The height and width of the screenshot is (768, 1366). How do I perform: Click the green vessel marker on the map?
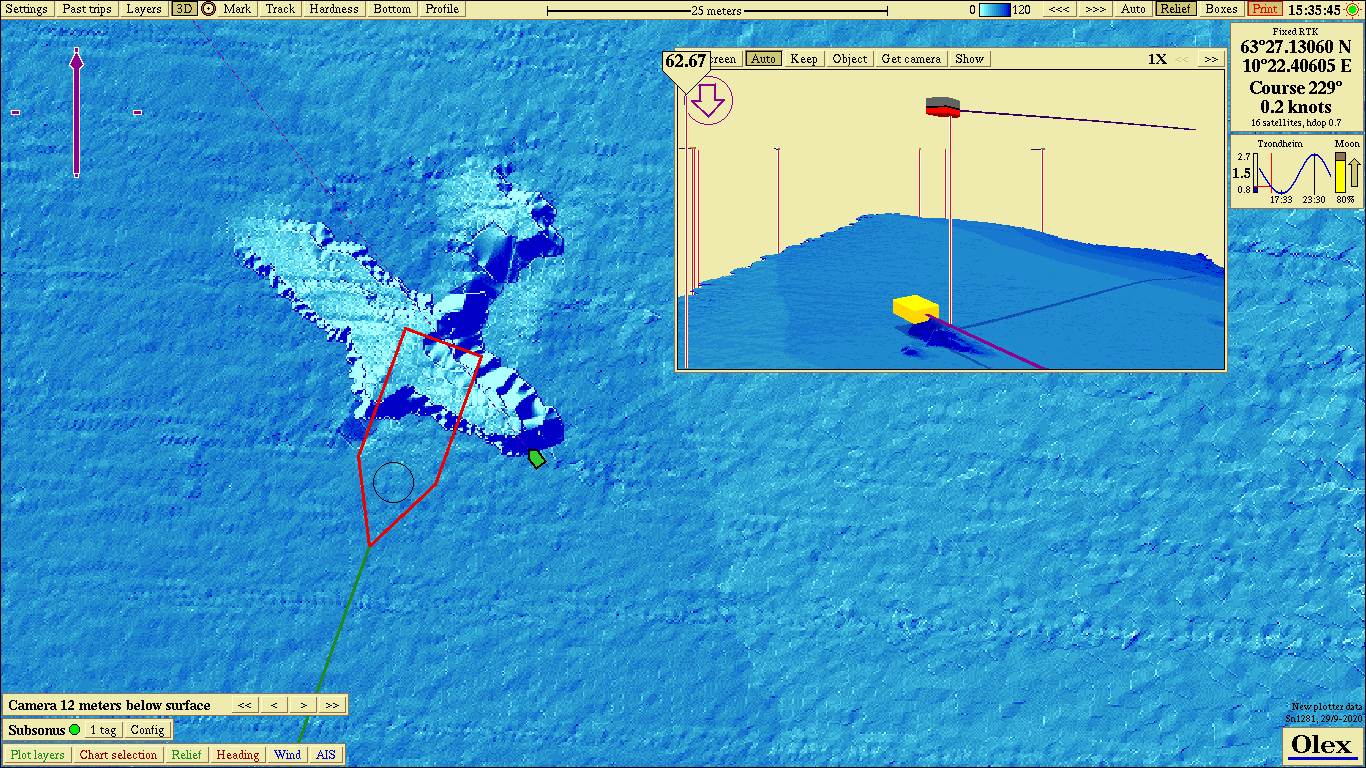pyautogui.click(x=537, y=458)
